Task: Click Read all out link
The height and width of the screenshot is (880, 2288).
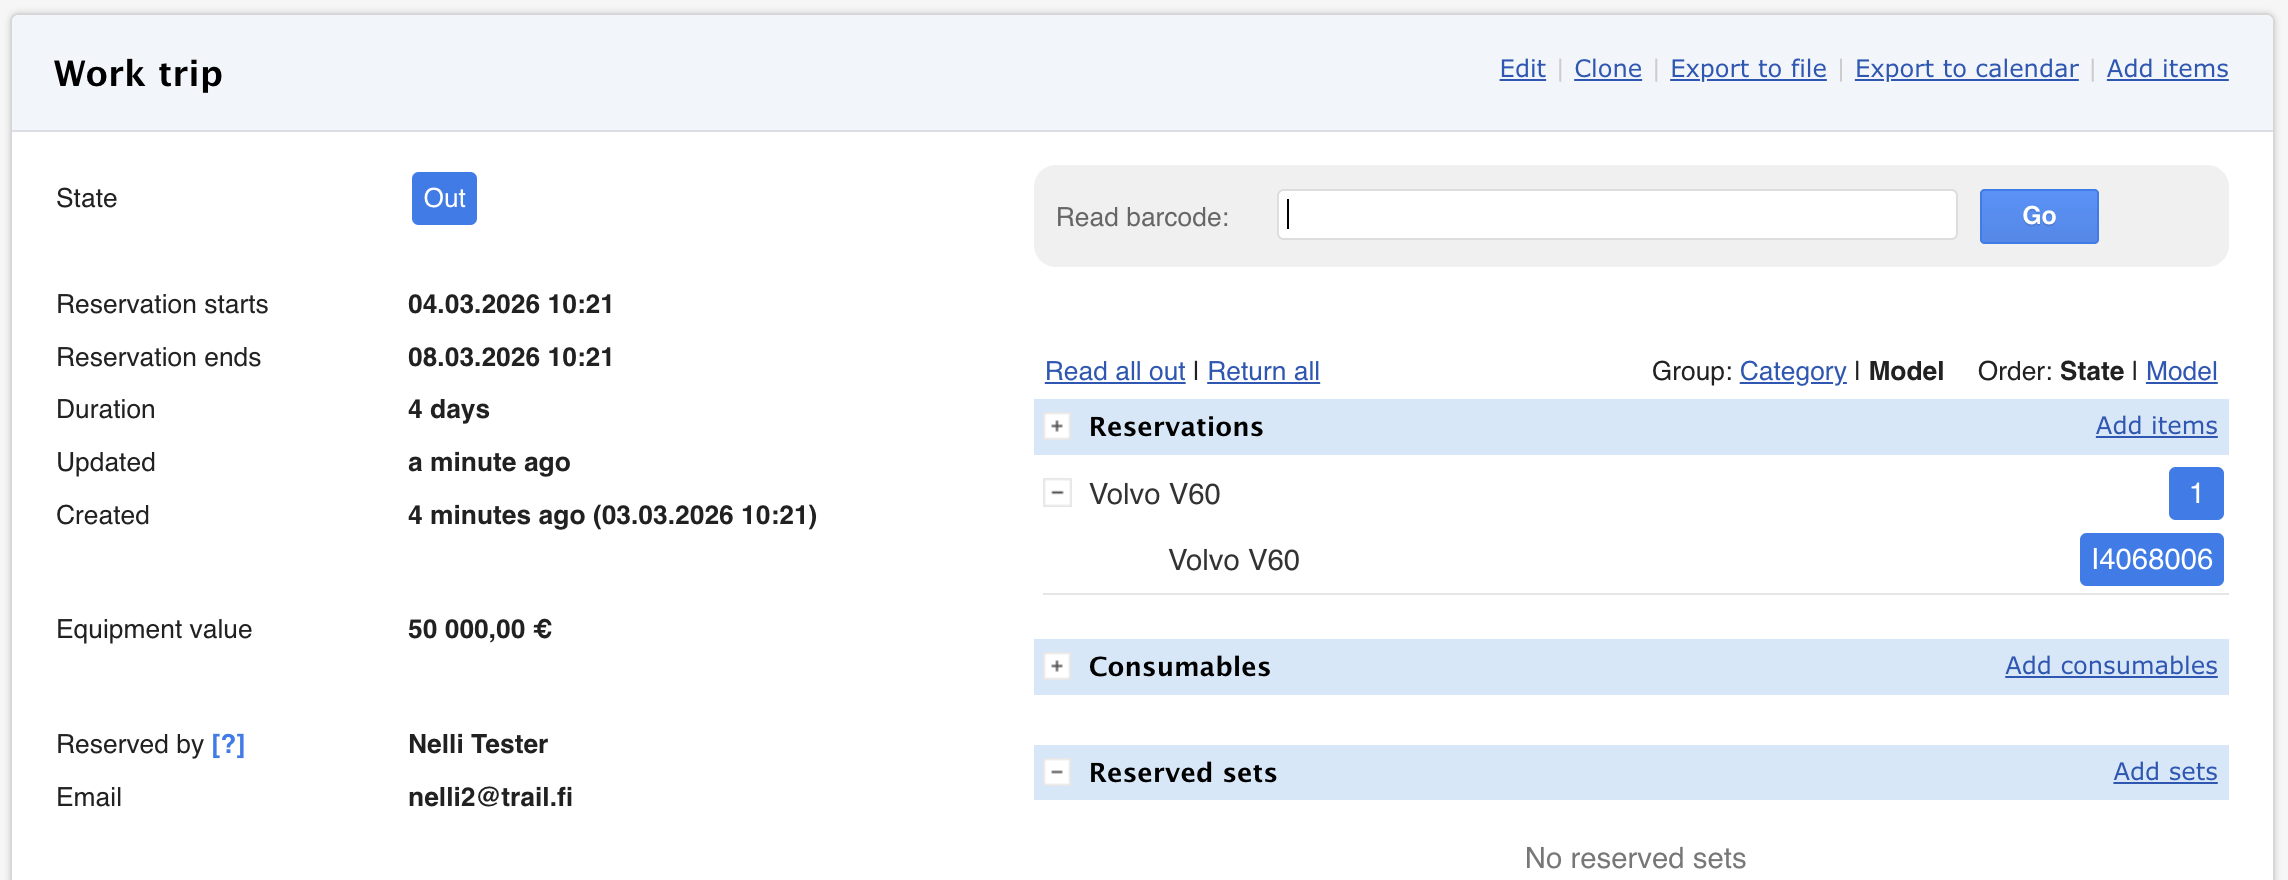Action: coord(1115,371)
